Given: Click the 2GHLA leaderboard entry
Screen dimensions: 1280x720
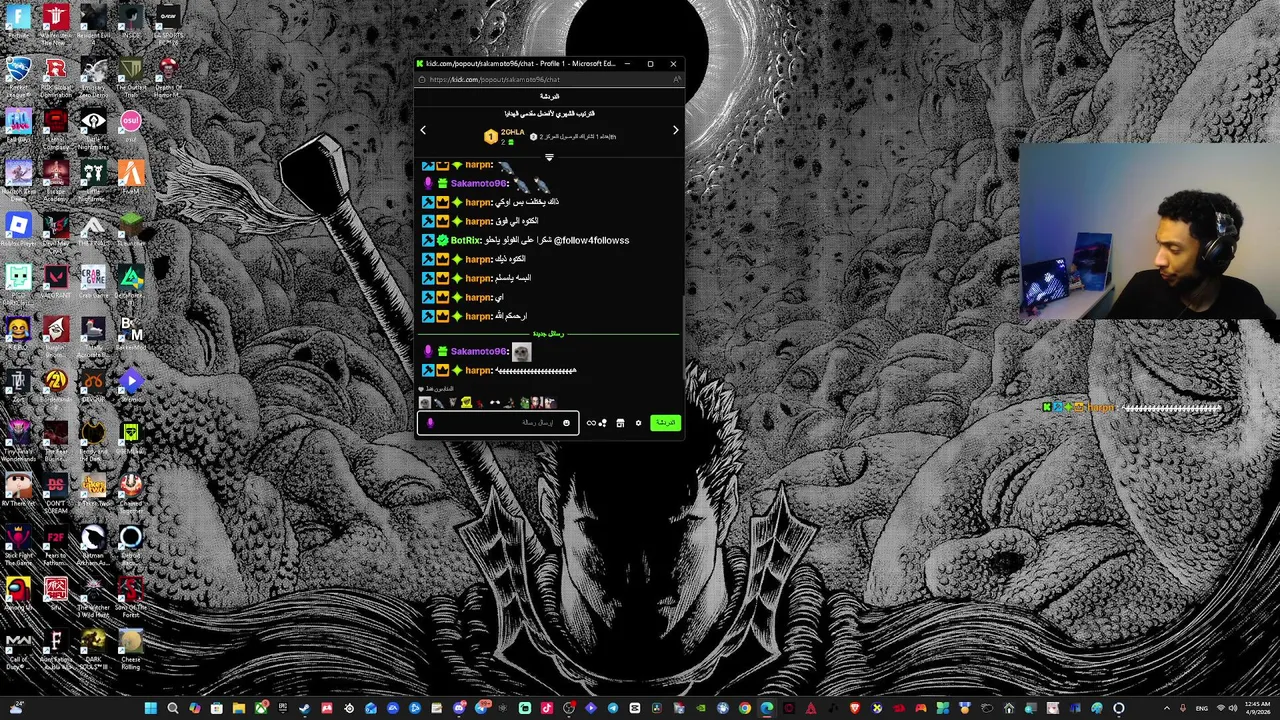Looking at the screenshot, I should coord(505,136).
